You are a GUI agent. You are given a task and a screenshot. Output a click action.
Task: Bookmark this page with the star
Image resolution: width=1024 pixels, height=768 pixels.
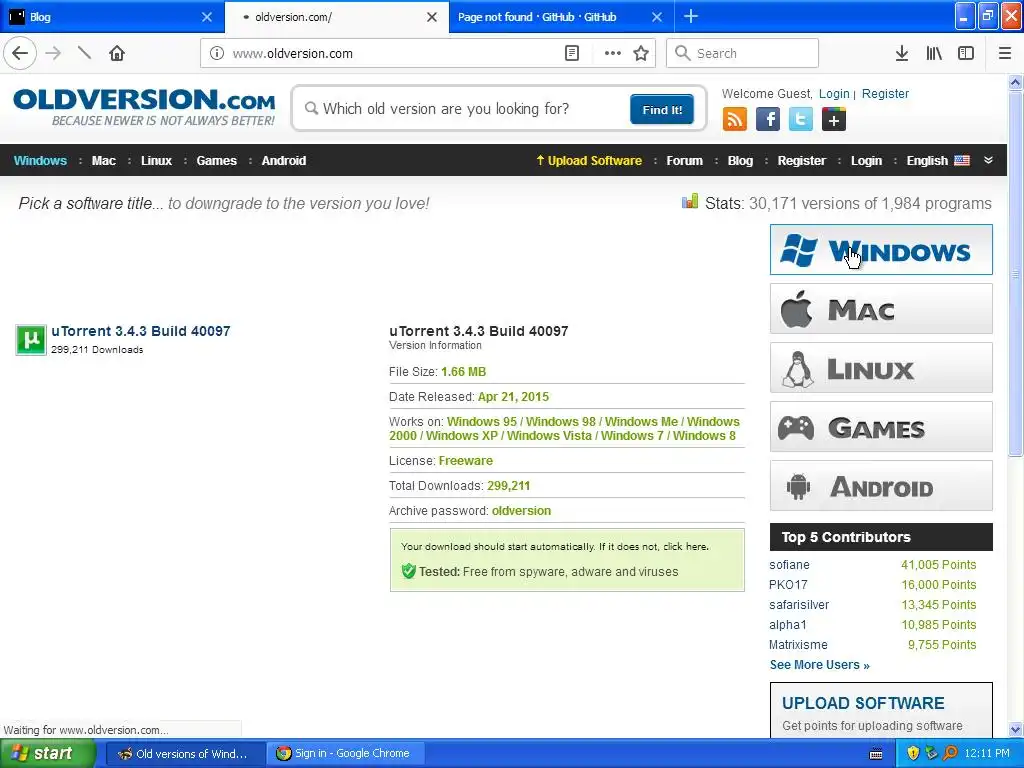[641, 54]
